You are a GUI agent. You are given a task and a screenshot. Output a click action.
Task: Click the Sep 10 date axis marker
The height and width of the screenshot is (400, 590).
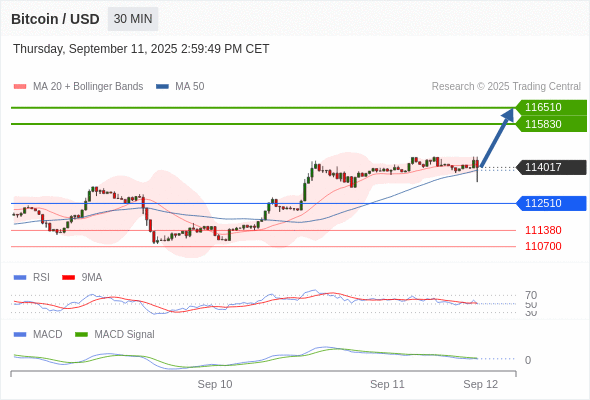[x=215, y=384]
